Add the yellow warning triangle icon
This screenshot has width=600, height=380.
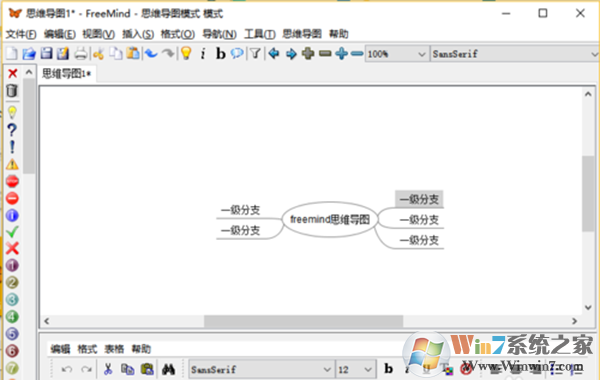12,164
